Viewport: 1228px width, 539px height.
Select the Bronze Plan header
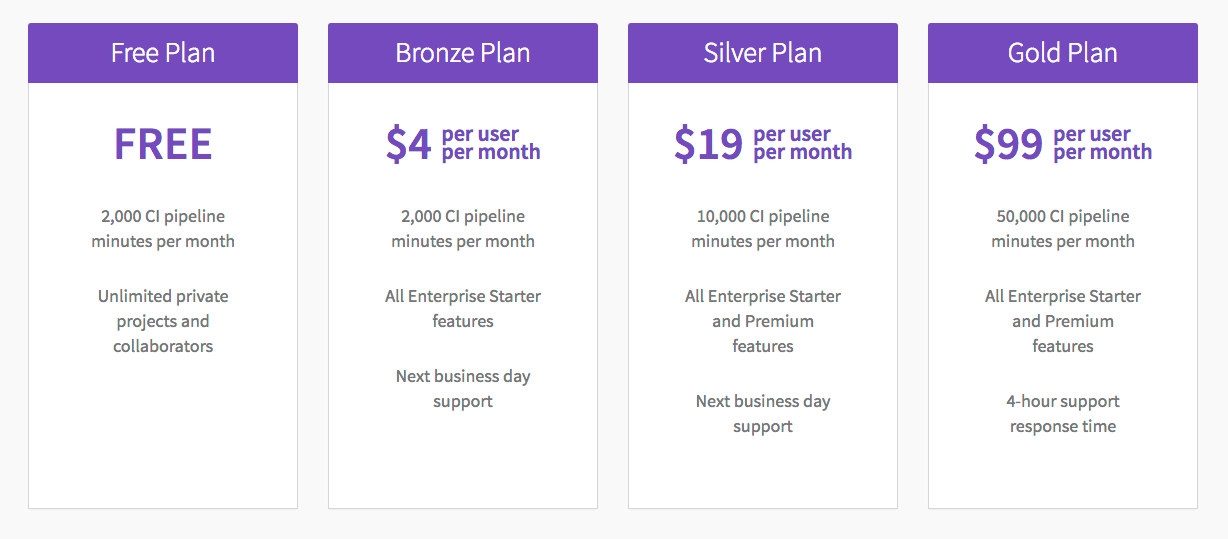(x=463, y=53)
